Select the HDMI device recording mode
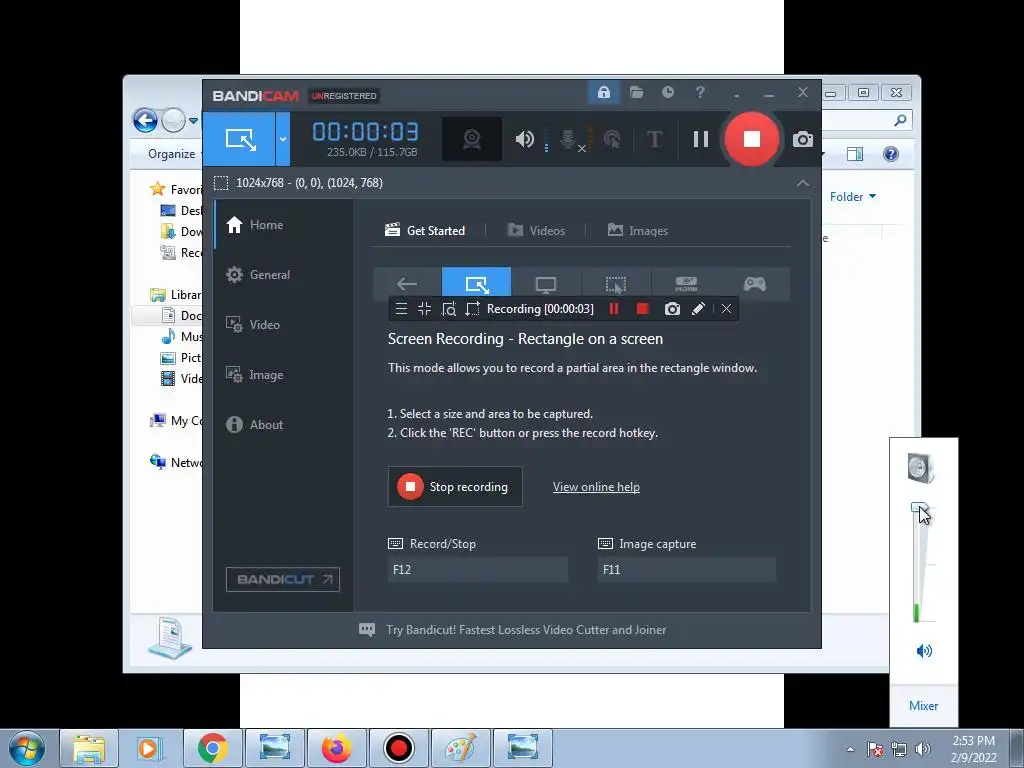This screenshot has width=1024, height=768. (x=685, y=283)
